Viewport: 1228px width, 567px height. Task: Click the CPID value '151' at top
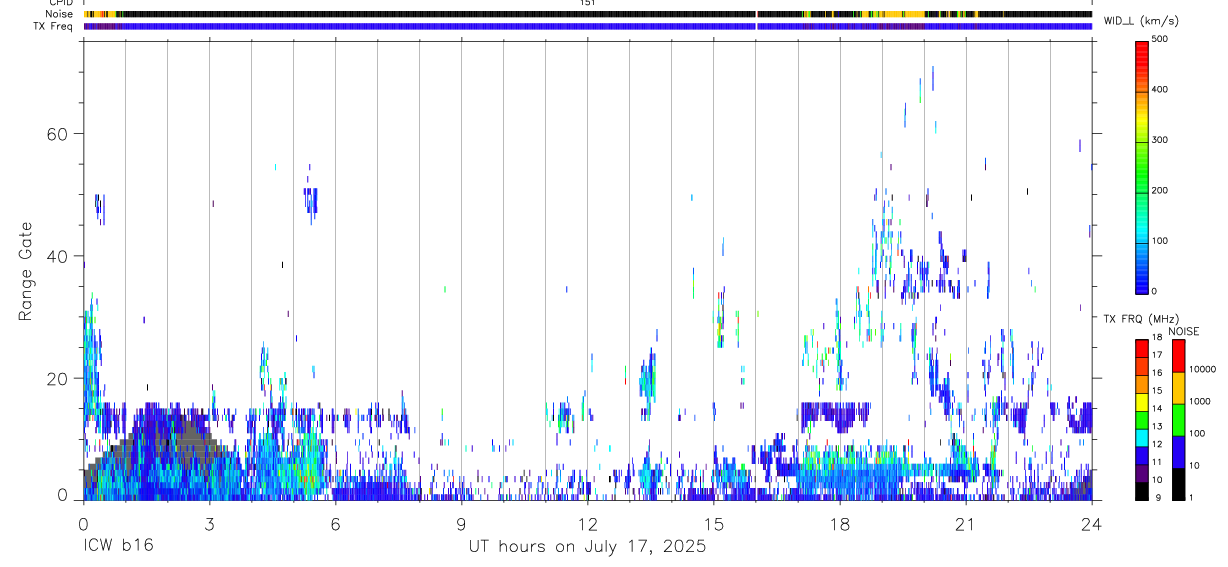point(587,3)
